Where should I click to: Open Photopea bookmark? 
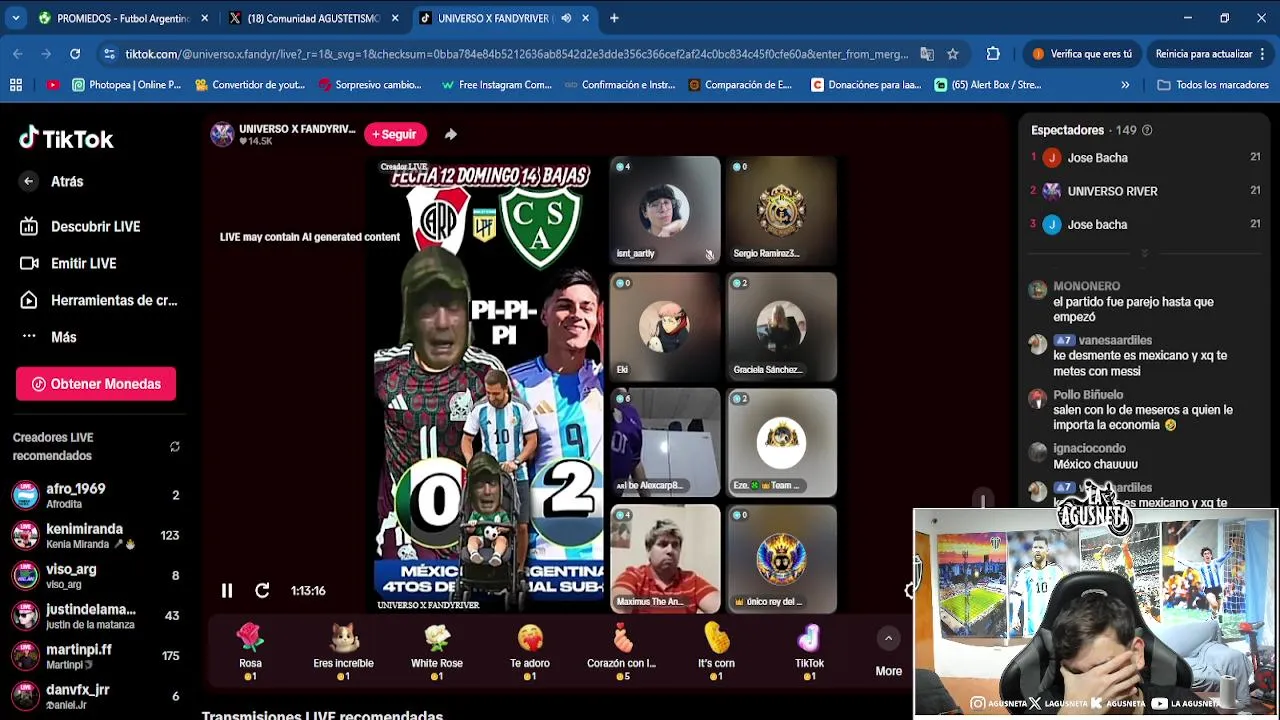coord(127,85)
